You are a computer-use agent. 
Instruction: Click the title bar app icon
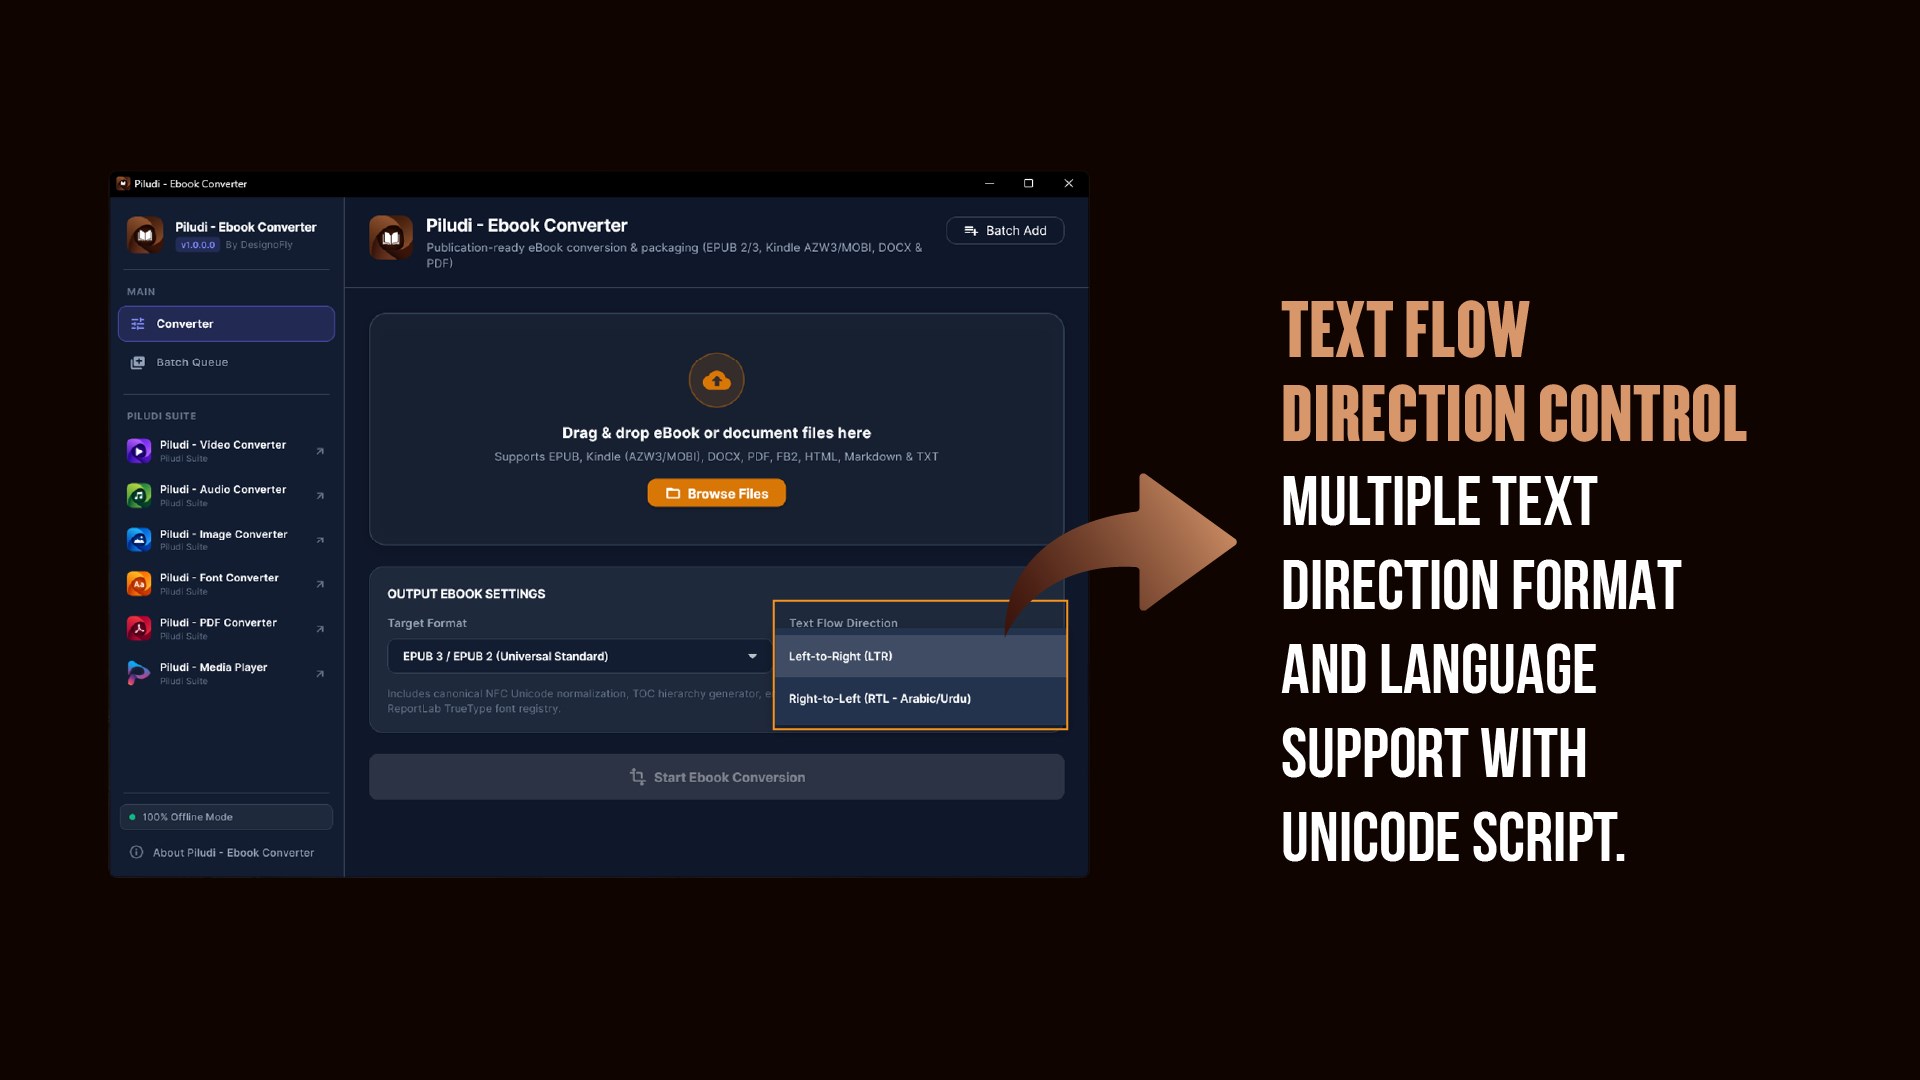pyautogui.click(x=123, y=184)
